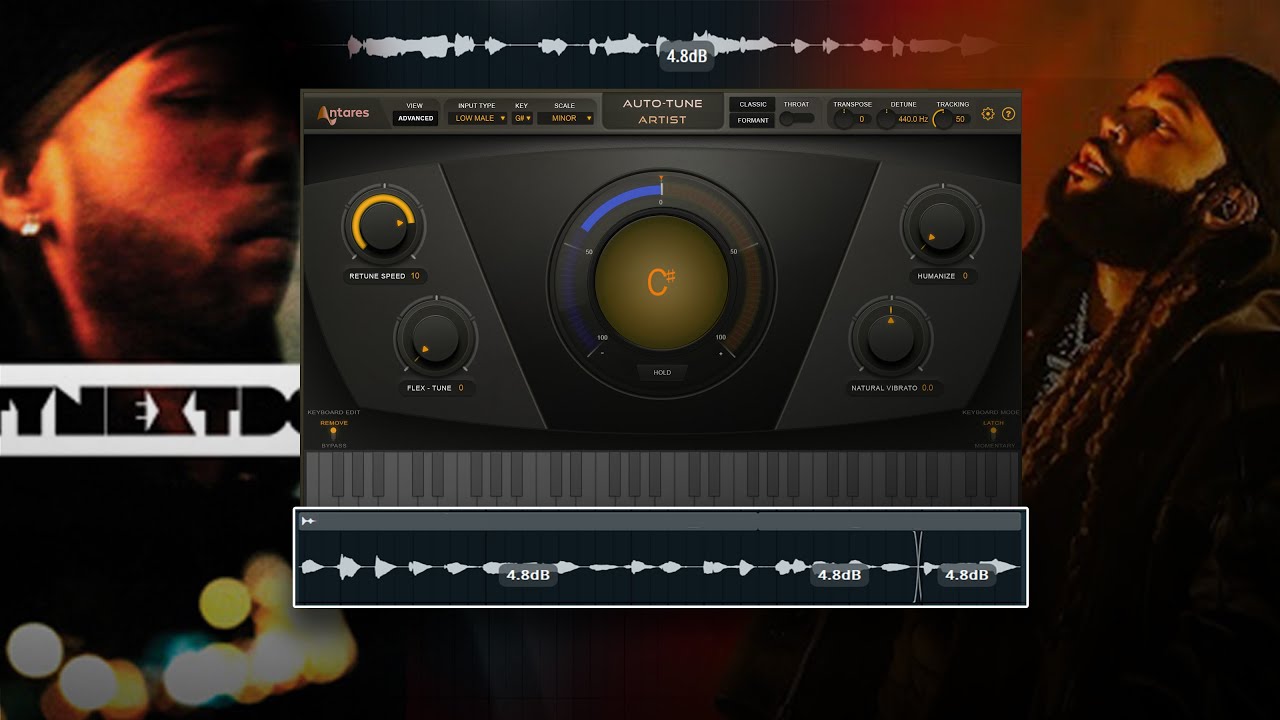Image resolution: width=1280 pixels, height=720 pixels.
Task: Open the Scale Minor dropdown
Action: [565, 118]
